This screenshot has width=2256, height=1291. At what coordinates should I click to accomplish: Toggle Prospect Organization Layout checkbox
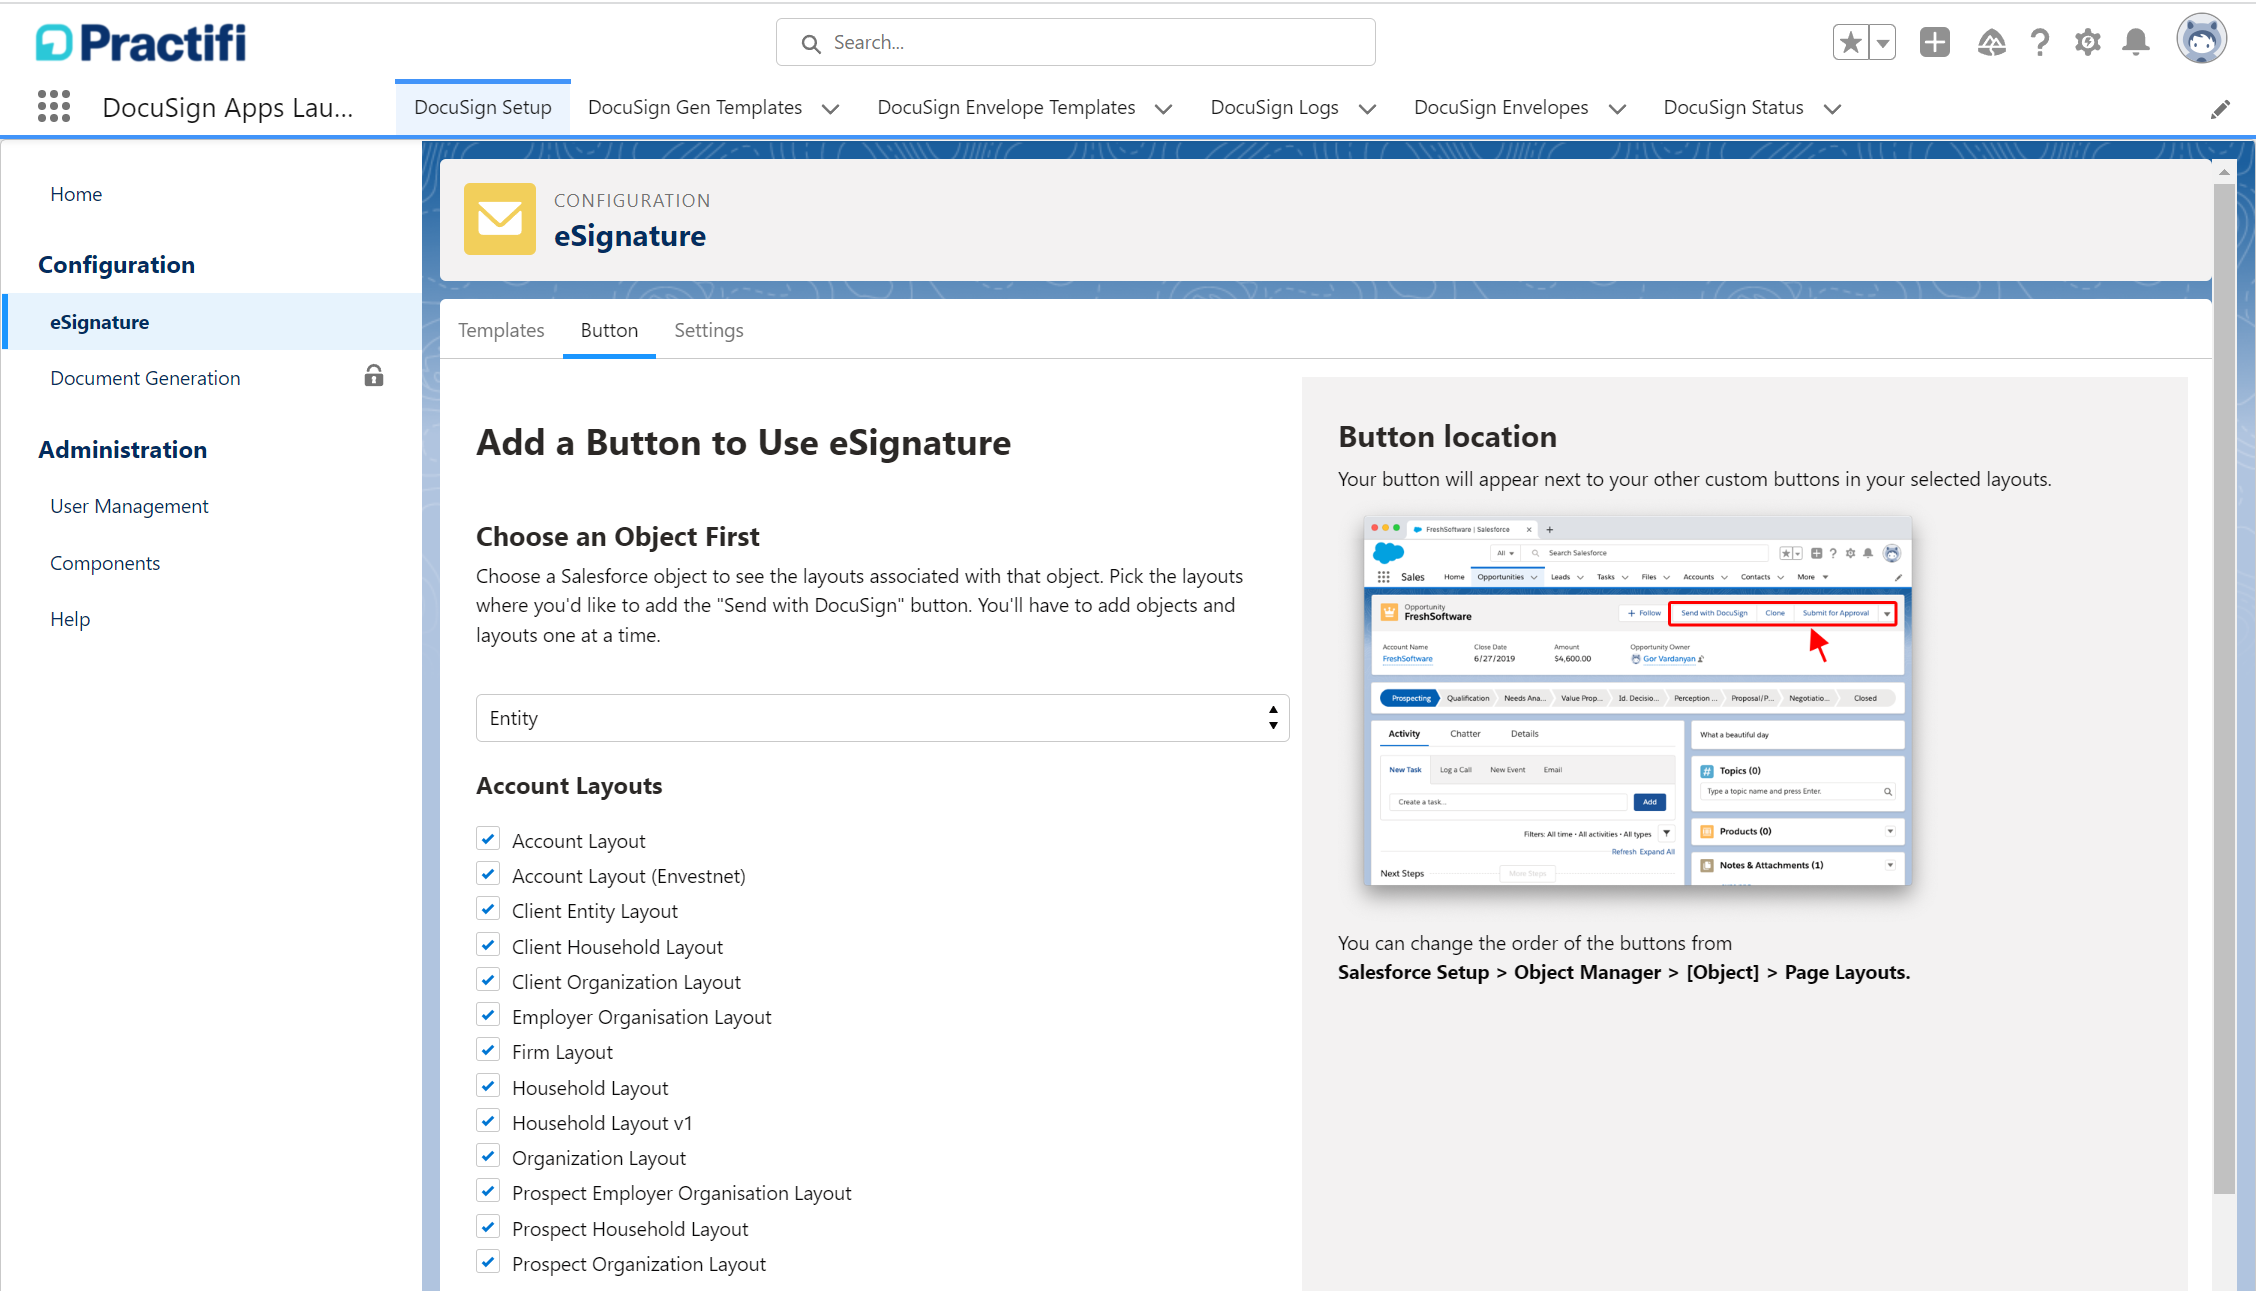coord(488,1261)
